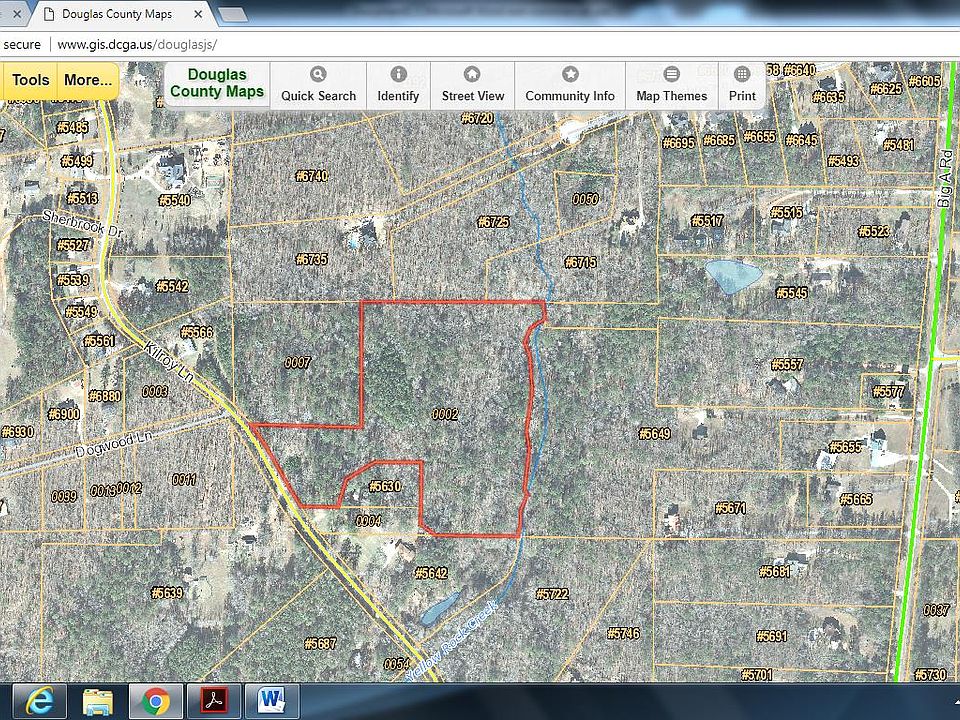The width and height of the screenshot is (960, 720).
Task: Click parcel label 0002 on map
Action: tap(445, 414)
